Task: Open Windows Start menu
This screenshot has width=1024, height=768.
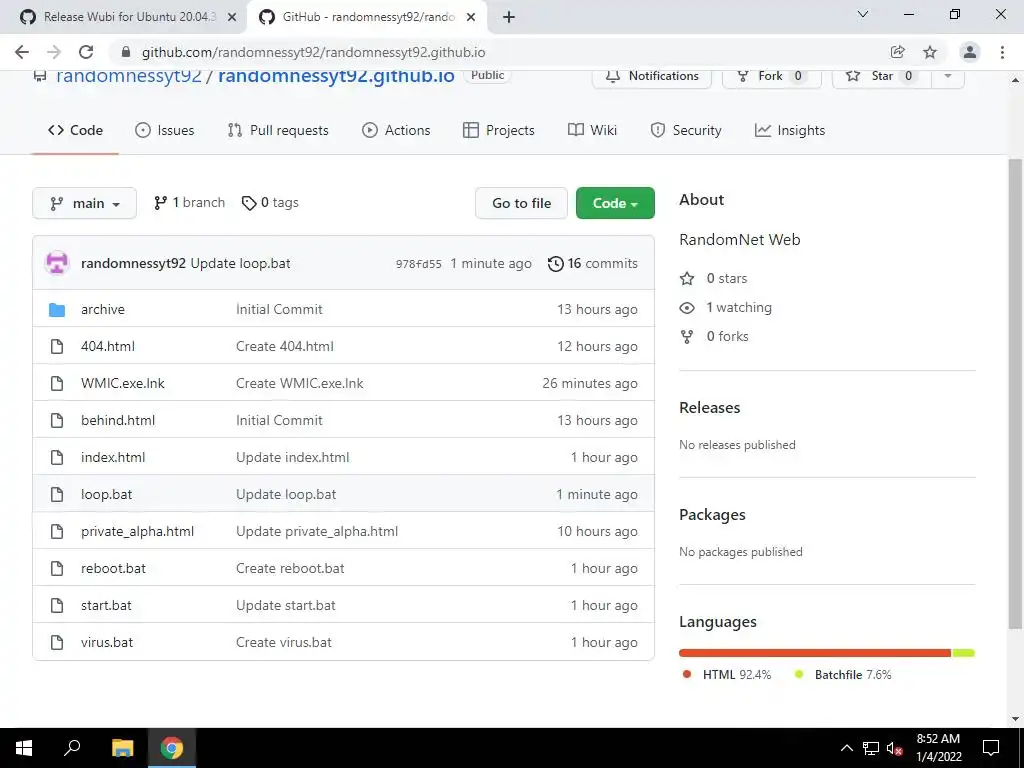Action: click(x=24, y=748)
